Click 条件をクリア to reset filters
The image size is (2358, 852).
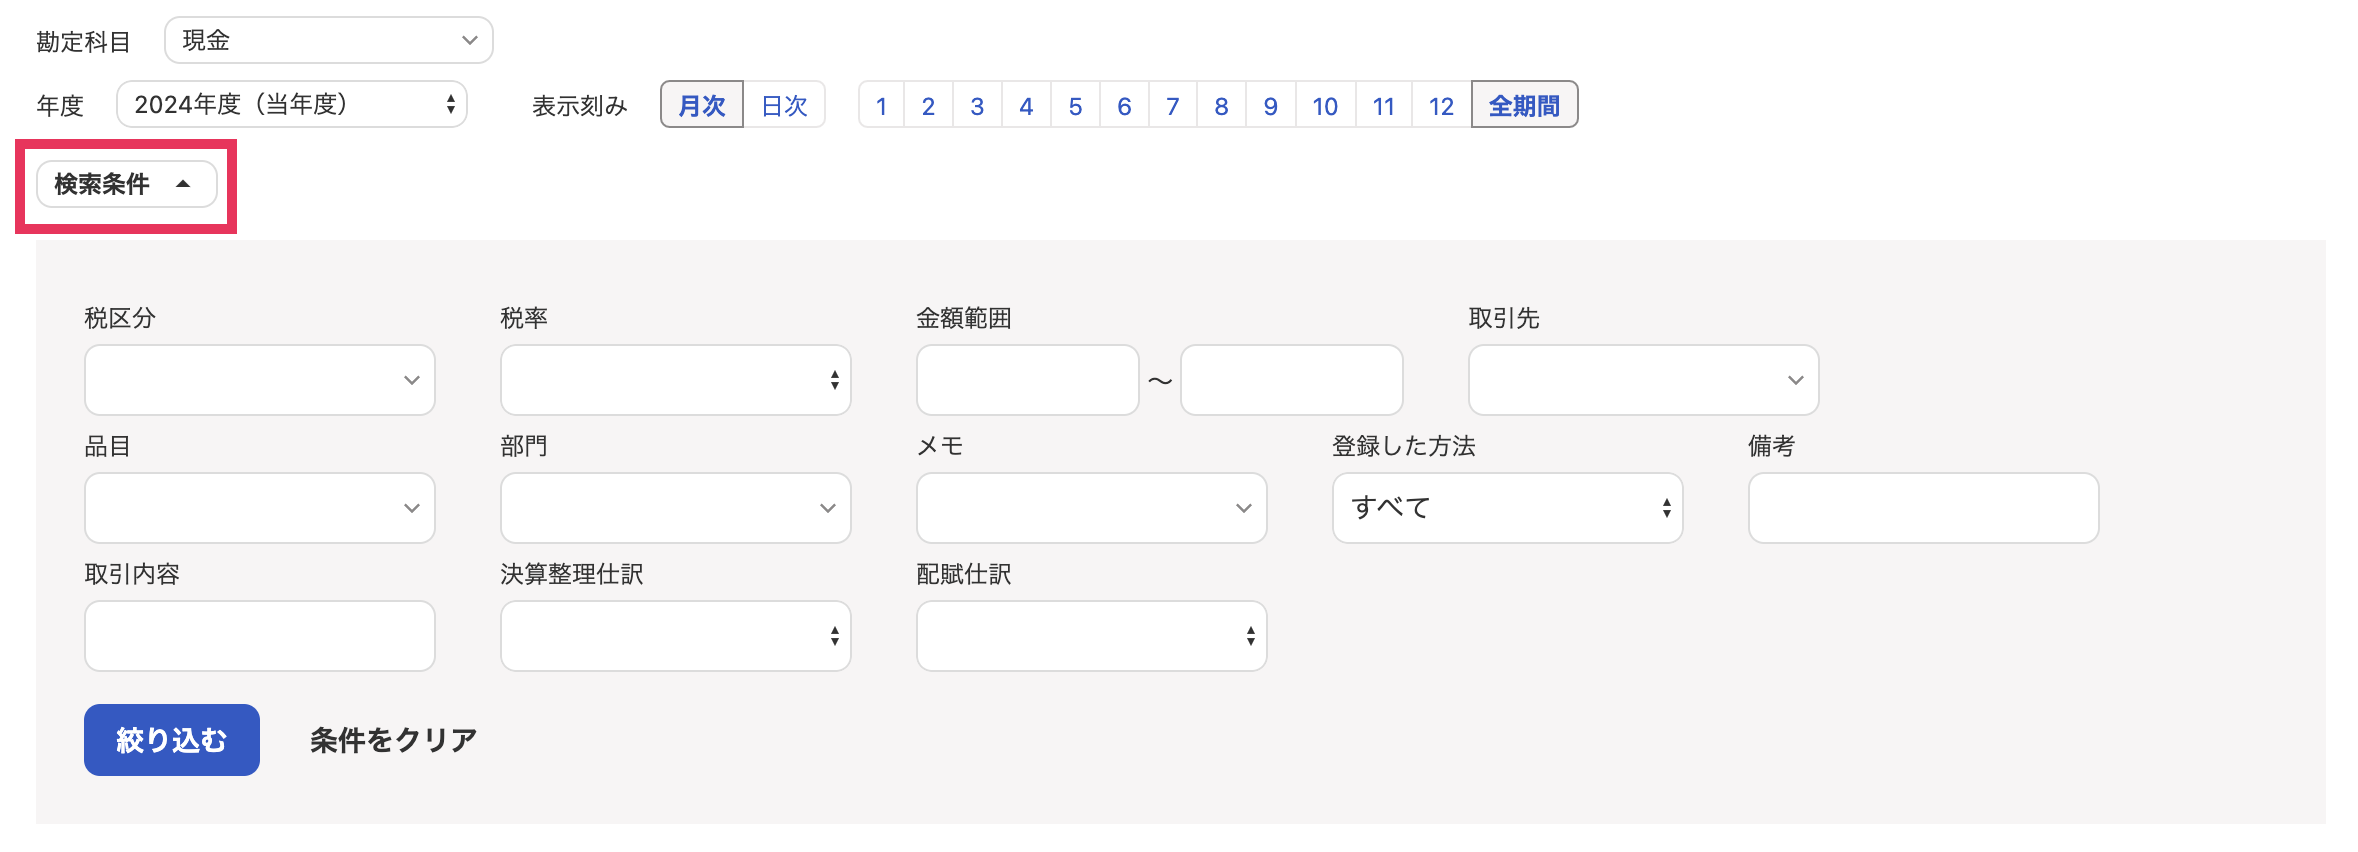tap(393, 740)
